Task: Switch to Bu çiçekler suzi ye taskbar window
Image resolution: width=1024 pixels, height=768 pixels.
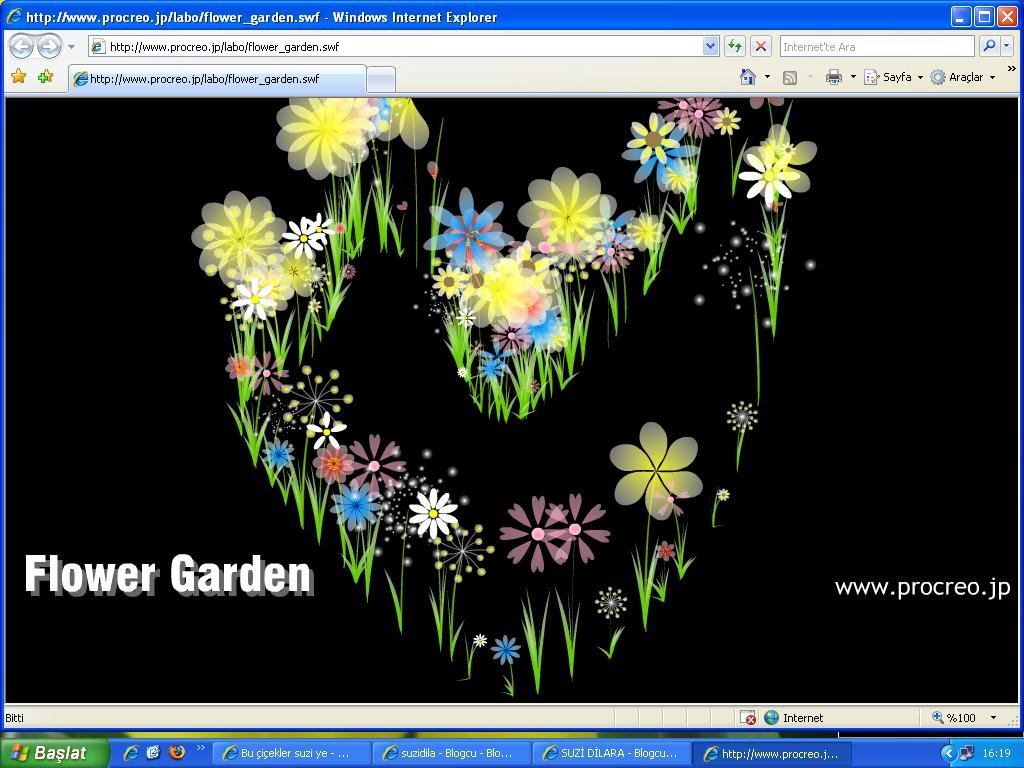Action: pyautogui.click(x=291, y=754)
